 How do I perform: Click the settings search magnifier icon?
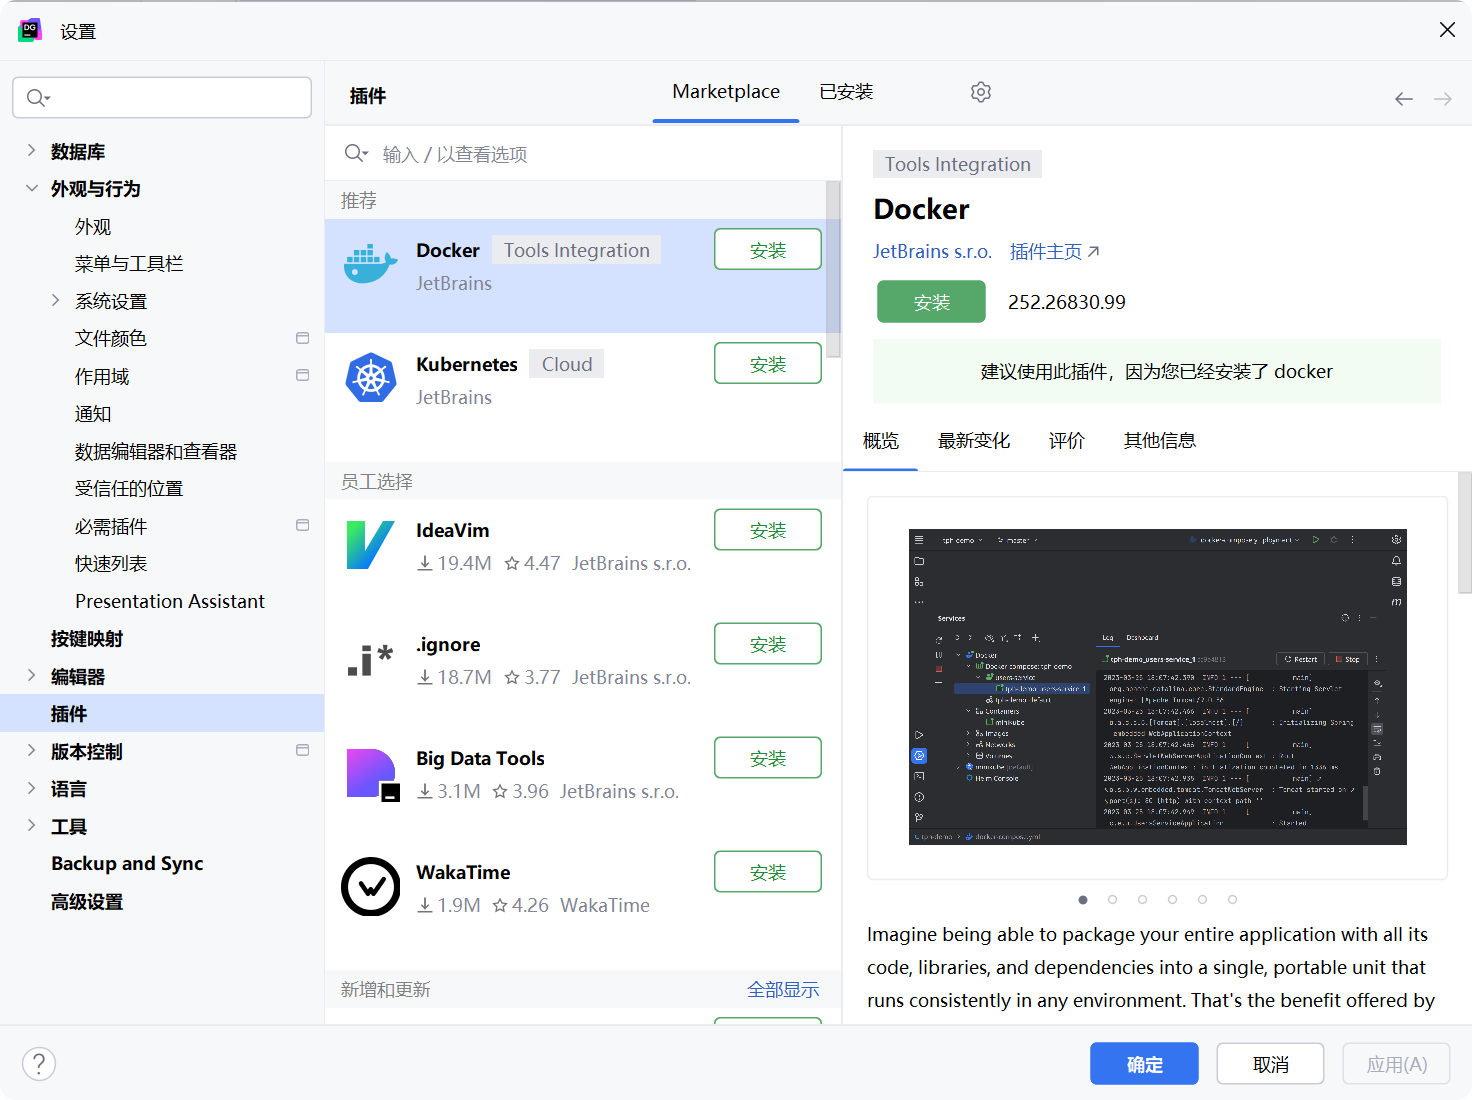pyautogui.click(x=37, y=97)
